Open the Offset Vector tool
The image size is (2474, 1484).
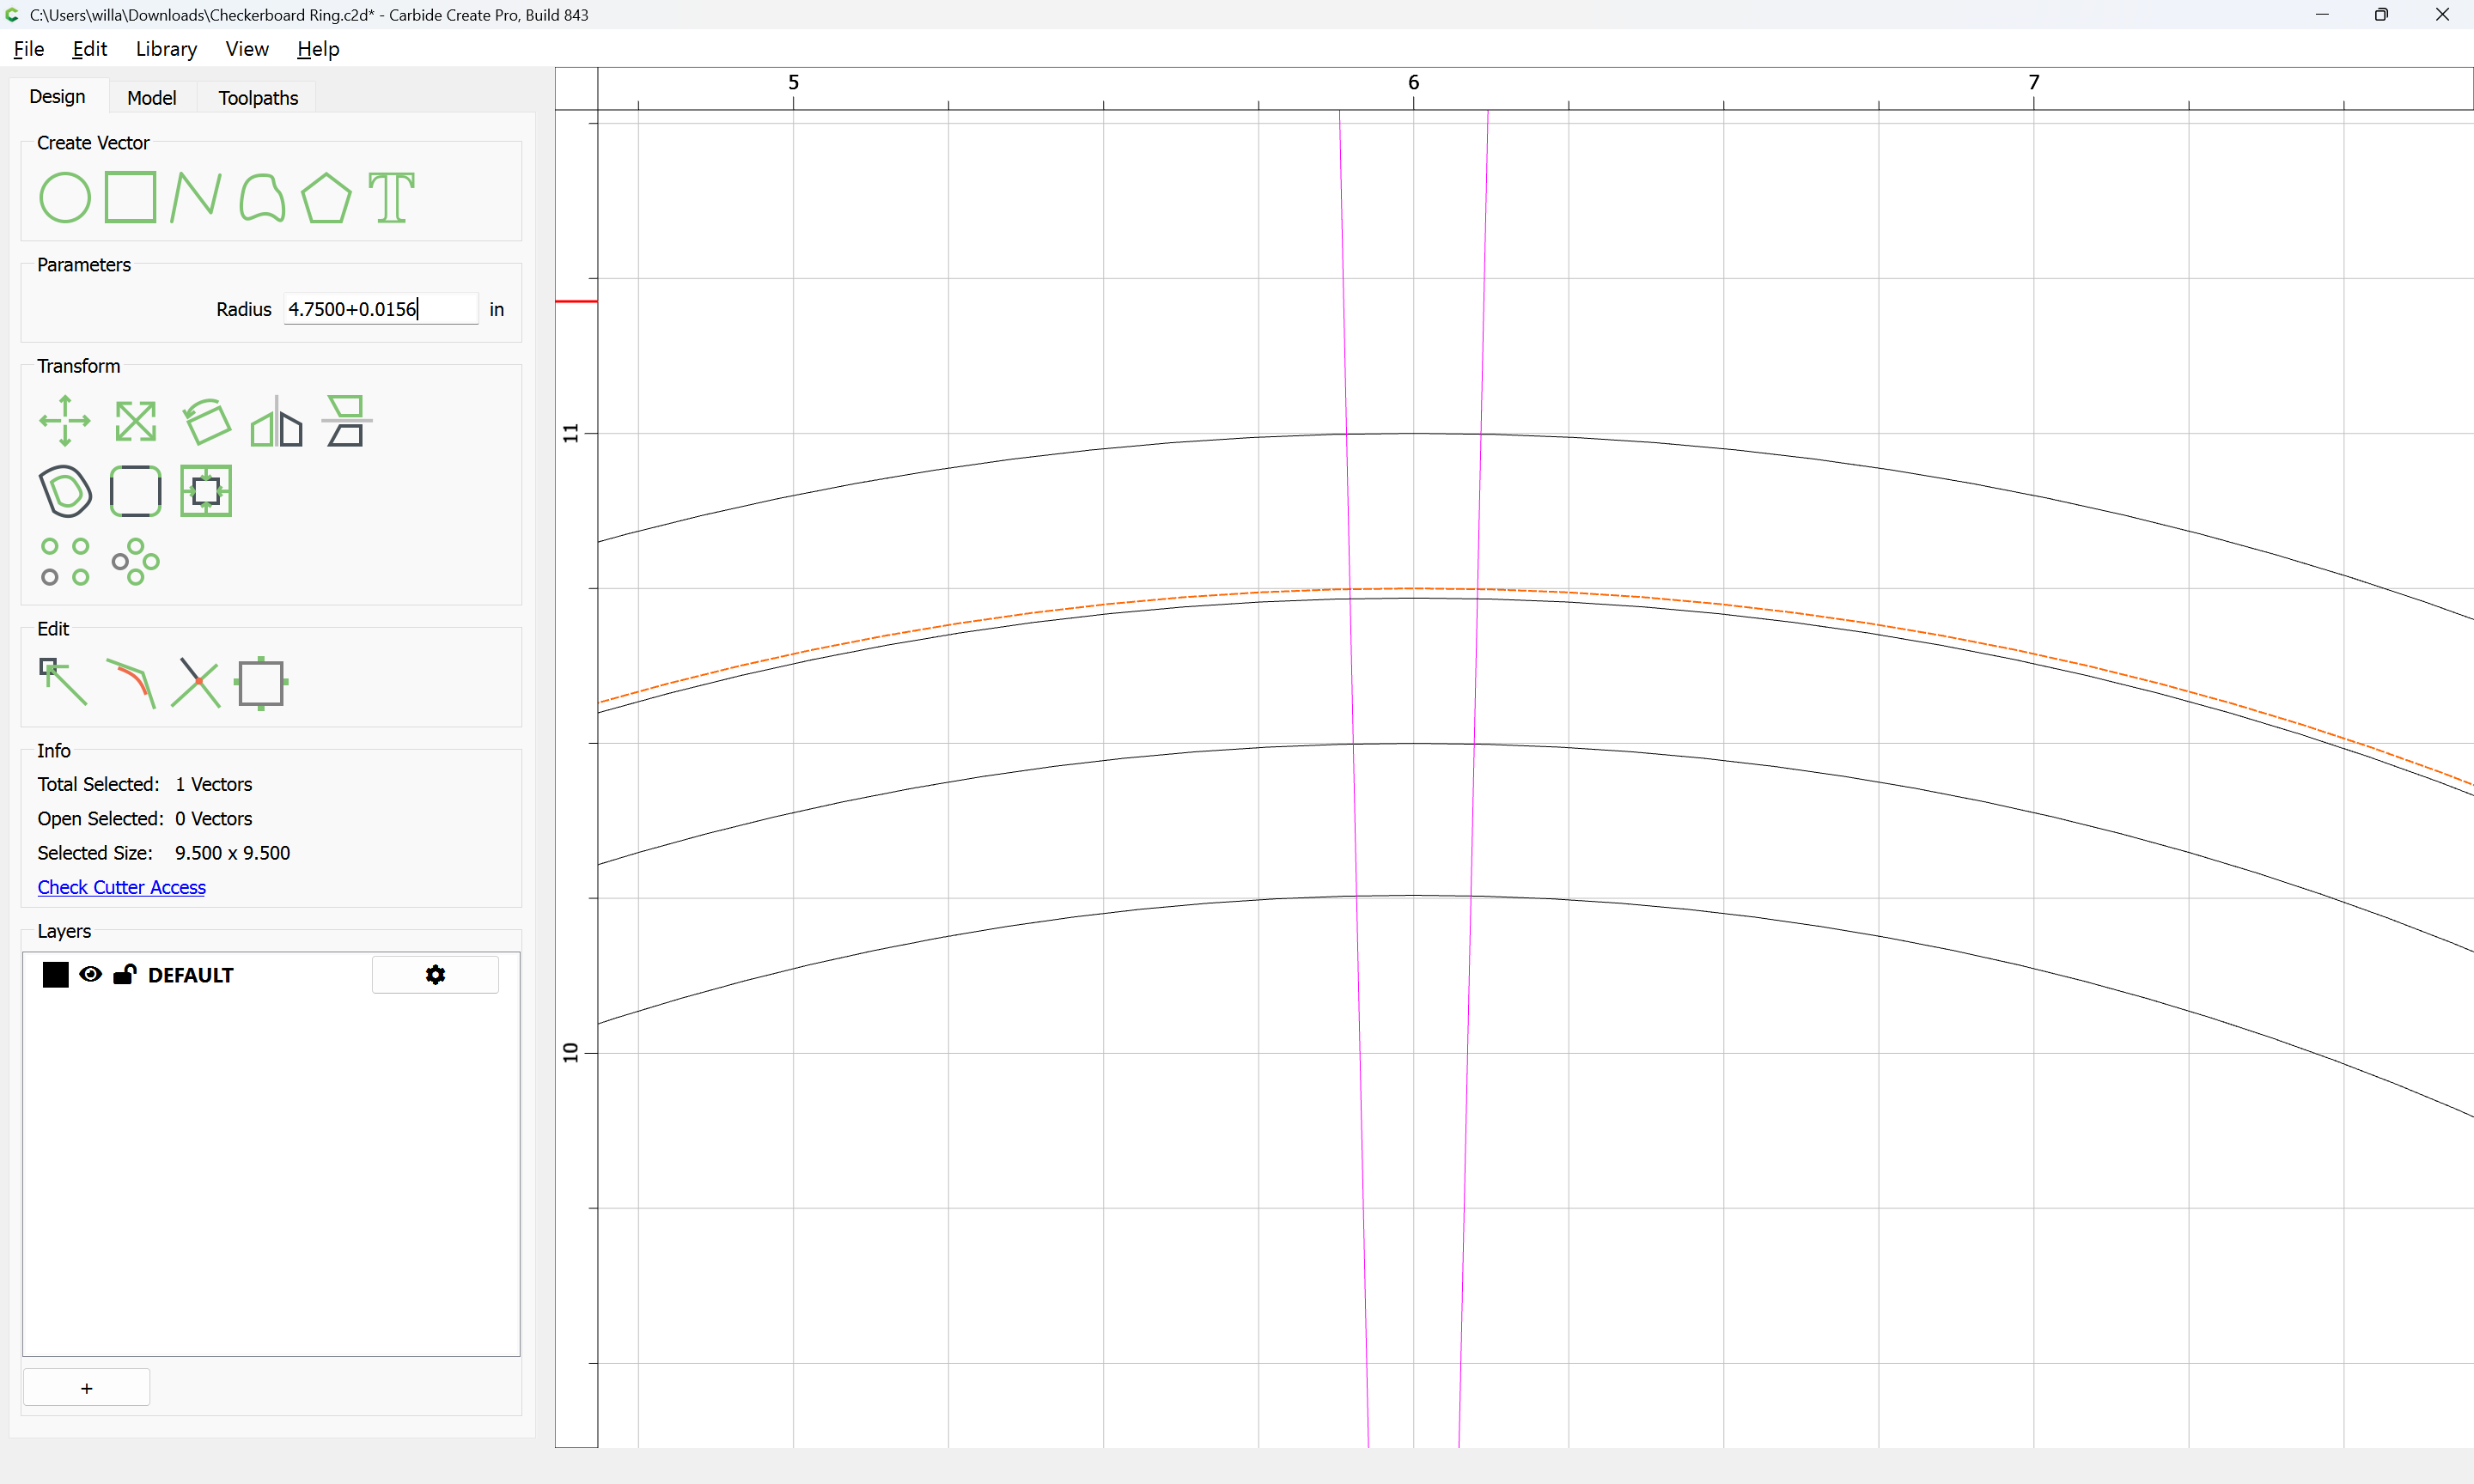(x=65, y=491)
